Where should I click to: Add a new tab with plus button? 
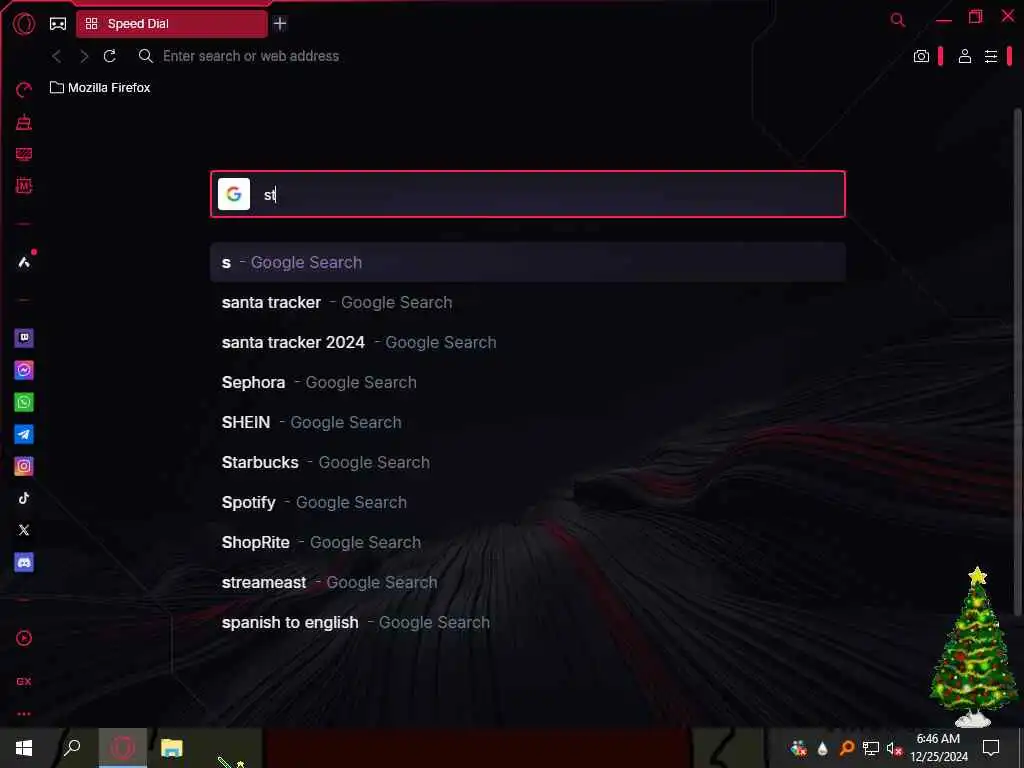[x=280, y=24]
